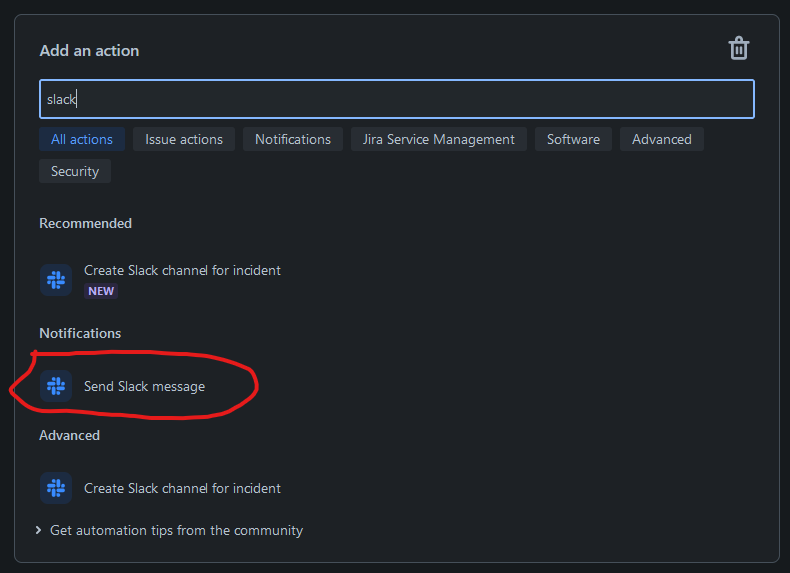Switch to the Issue actions filter
The image size is (790, 573).
coord(184,139)
